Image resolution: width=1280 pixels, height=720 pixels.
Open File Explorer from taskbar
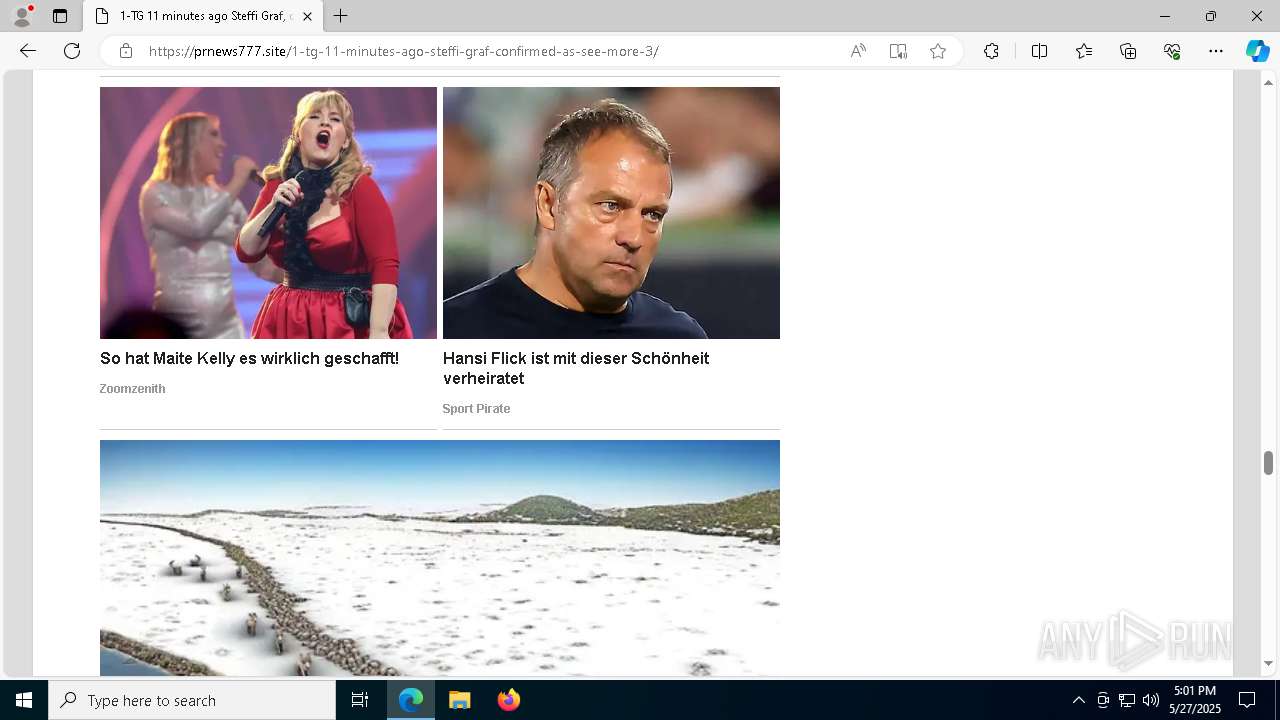(x=460, y=700)
